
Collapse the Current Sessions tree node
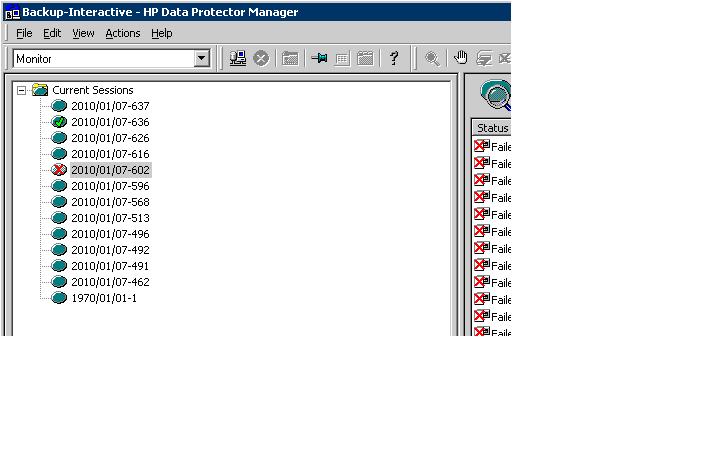tap(21, 90)
